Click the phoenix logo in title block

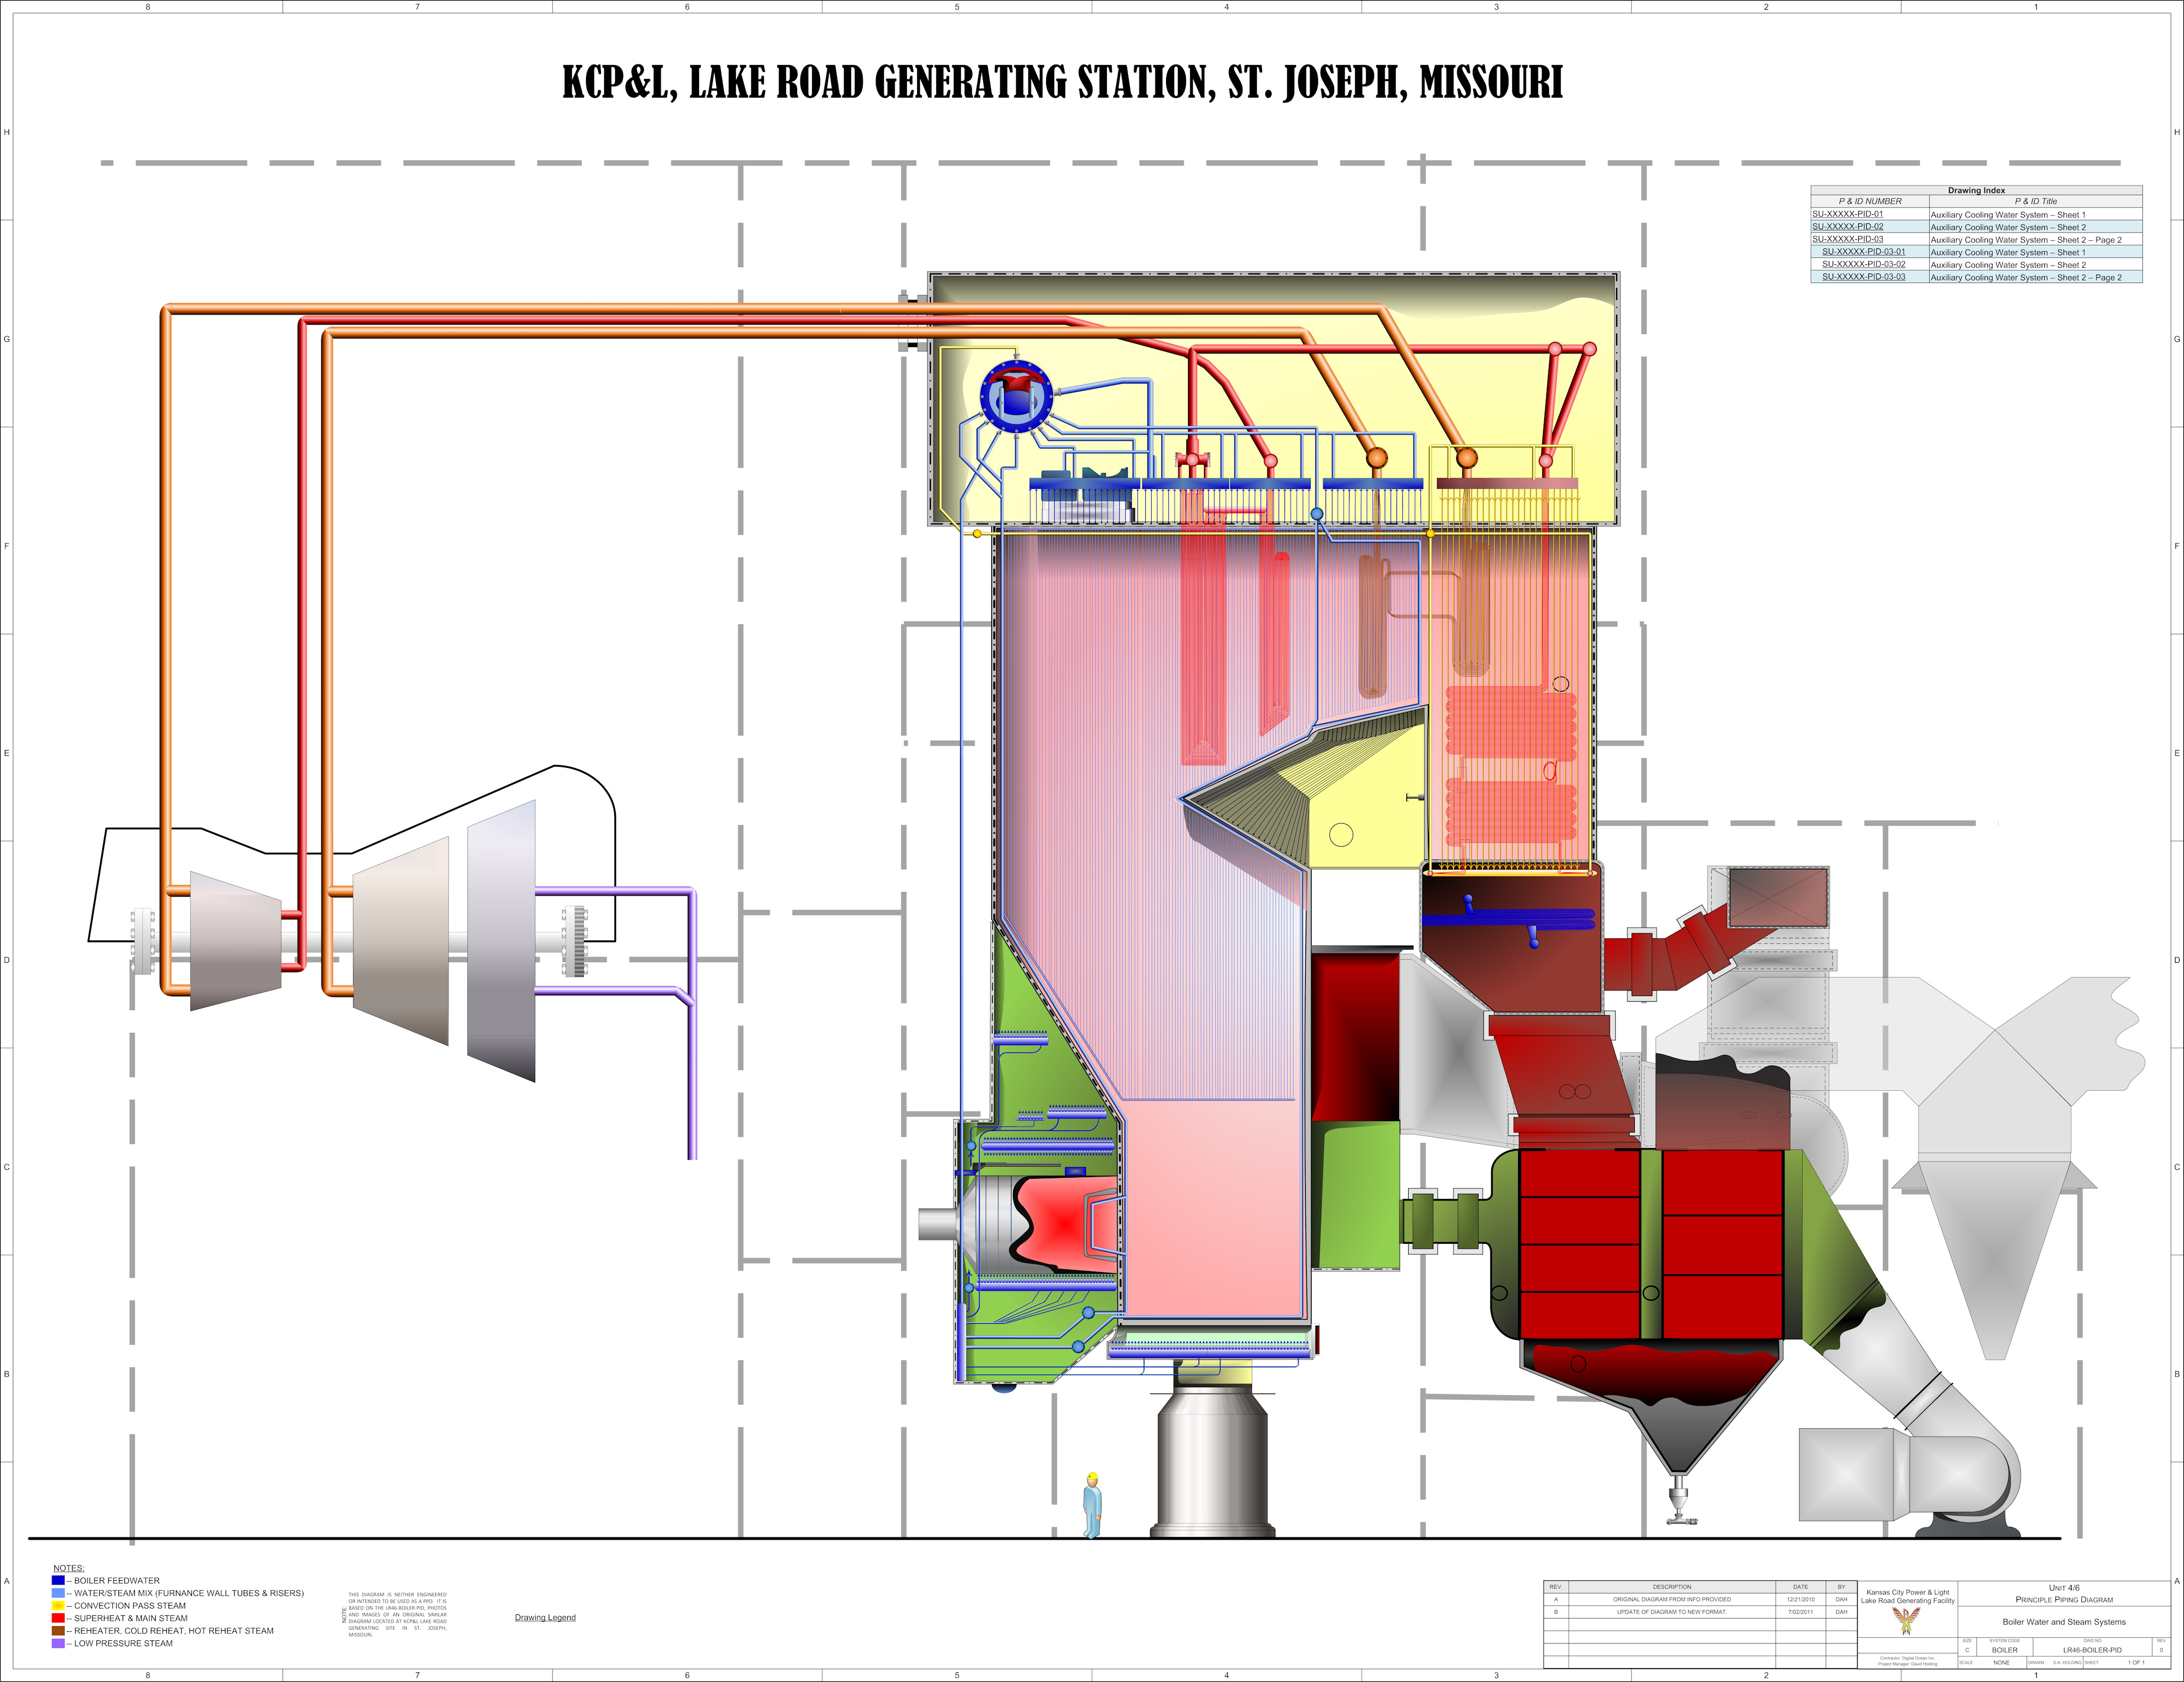[x=1906, y=1621]
